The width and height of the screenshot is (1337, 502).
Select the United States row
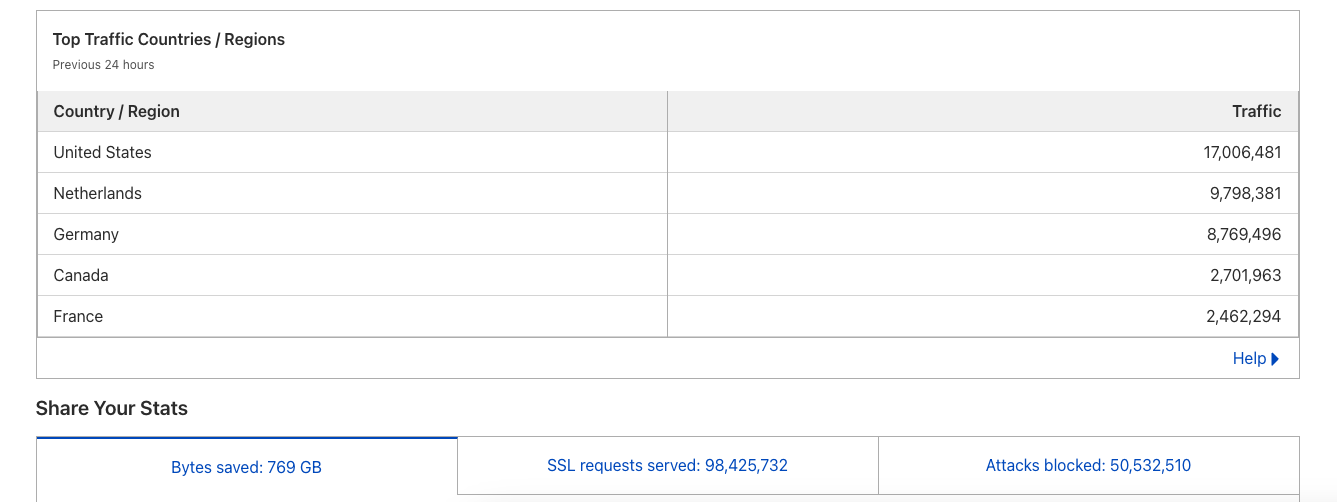click(668, 152)
